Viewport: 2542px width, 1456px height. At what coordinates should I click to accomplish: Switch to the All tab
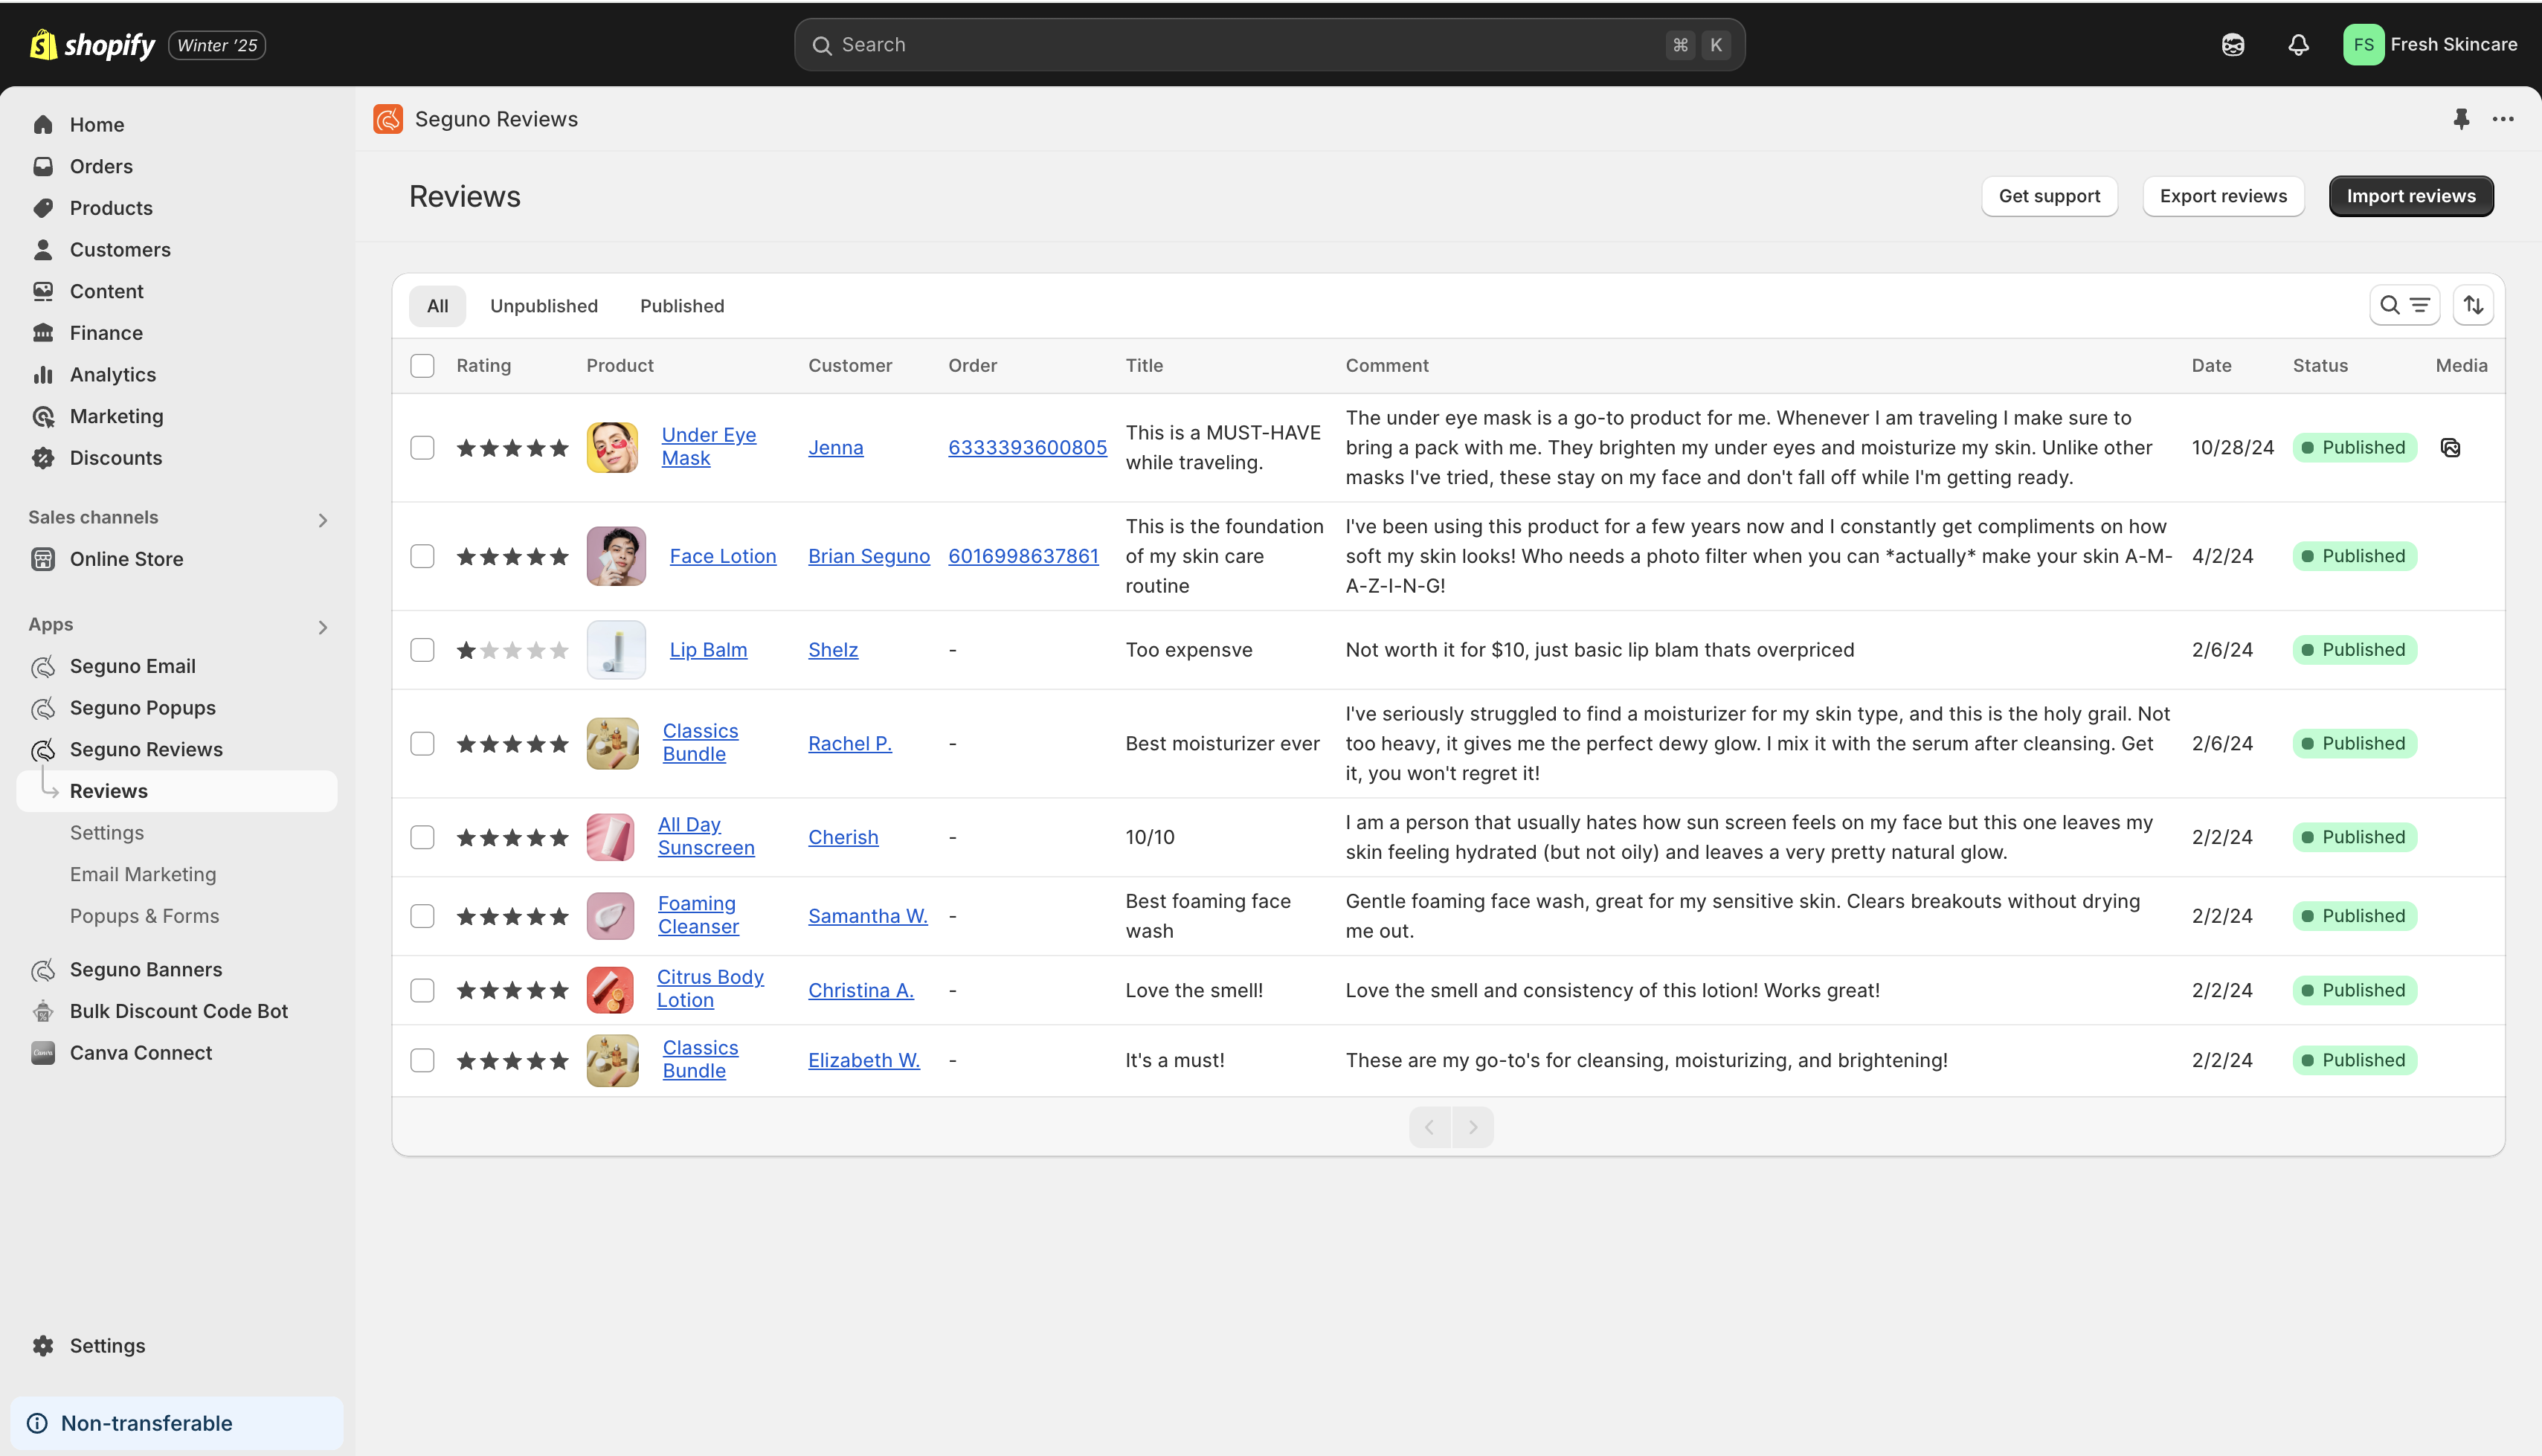pyautogui.click(x=438, y=306)
